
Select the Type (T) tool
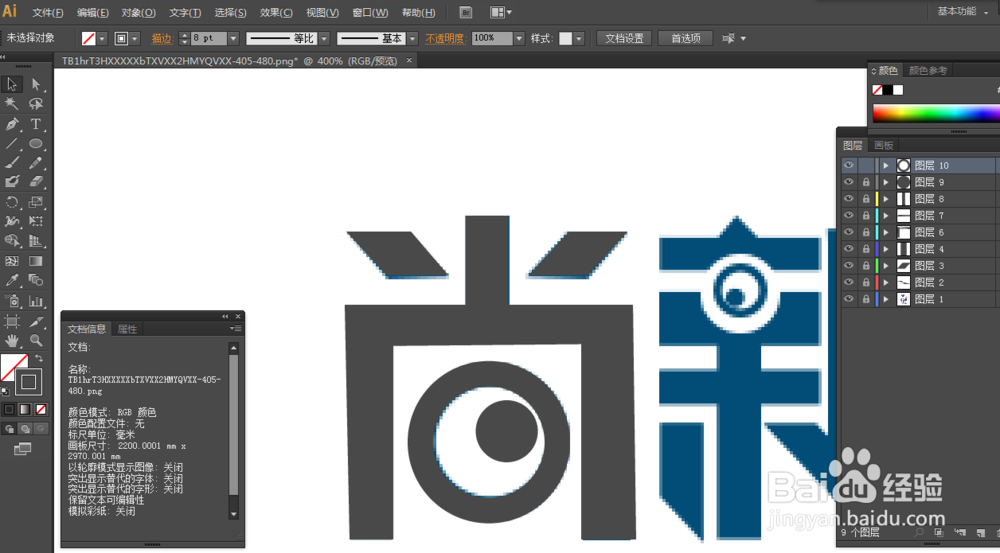[36, 124]
